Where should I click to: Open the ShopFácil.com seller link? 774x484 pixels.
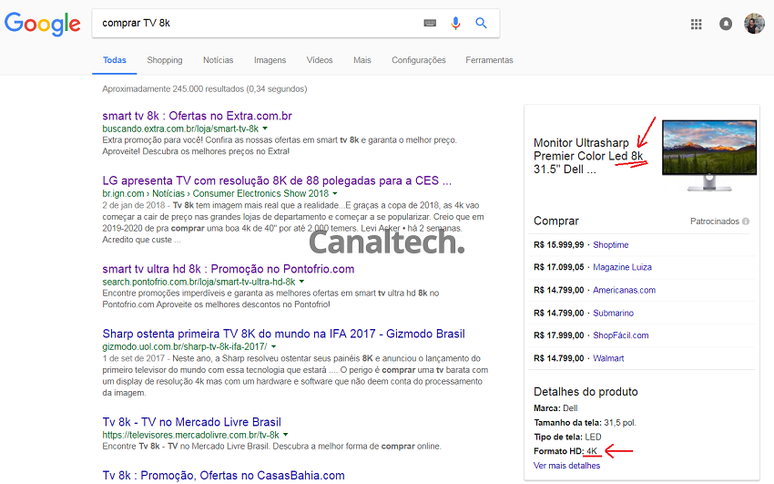click(620, 335)
